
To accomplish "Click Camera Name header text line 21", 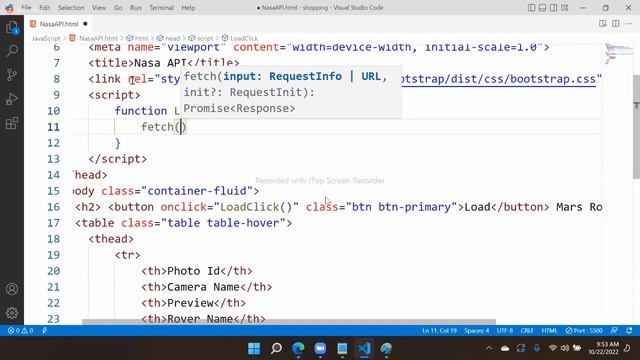I will 203,287.
